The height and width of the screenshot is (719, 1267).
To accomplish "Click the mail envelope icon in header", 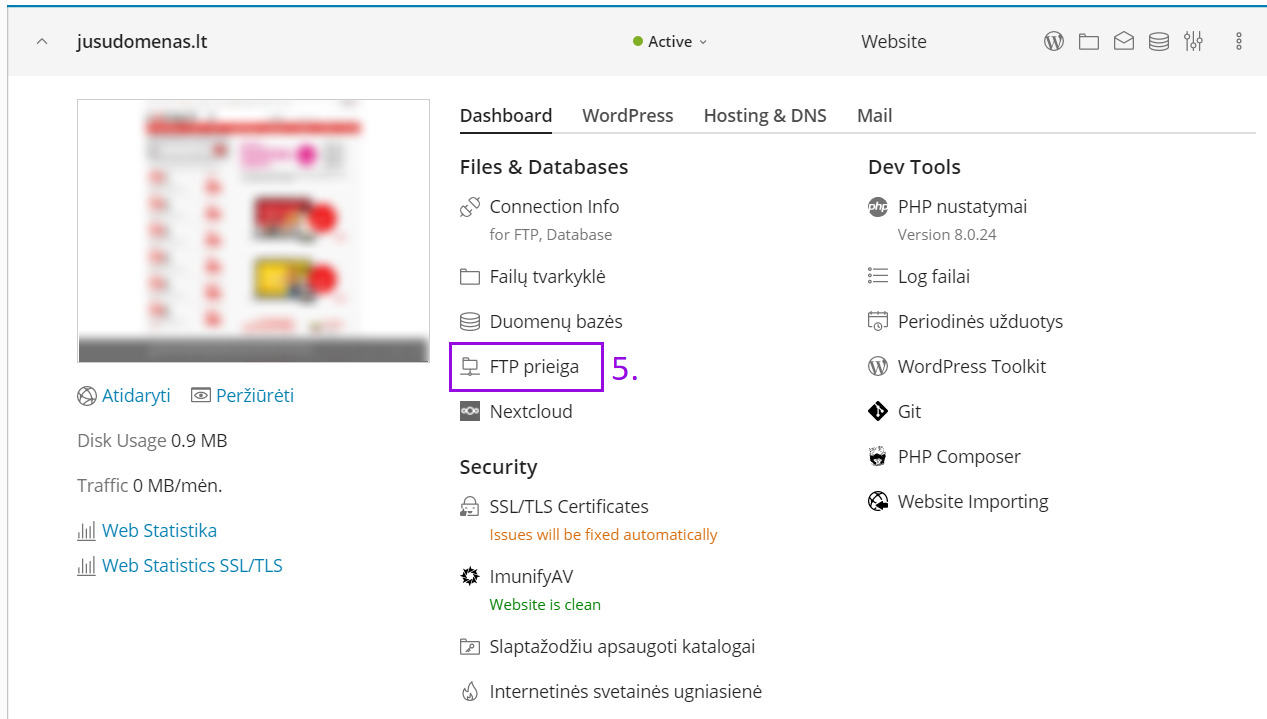I will 1124,42.
